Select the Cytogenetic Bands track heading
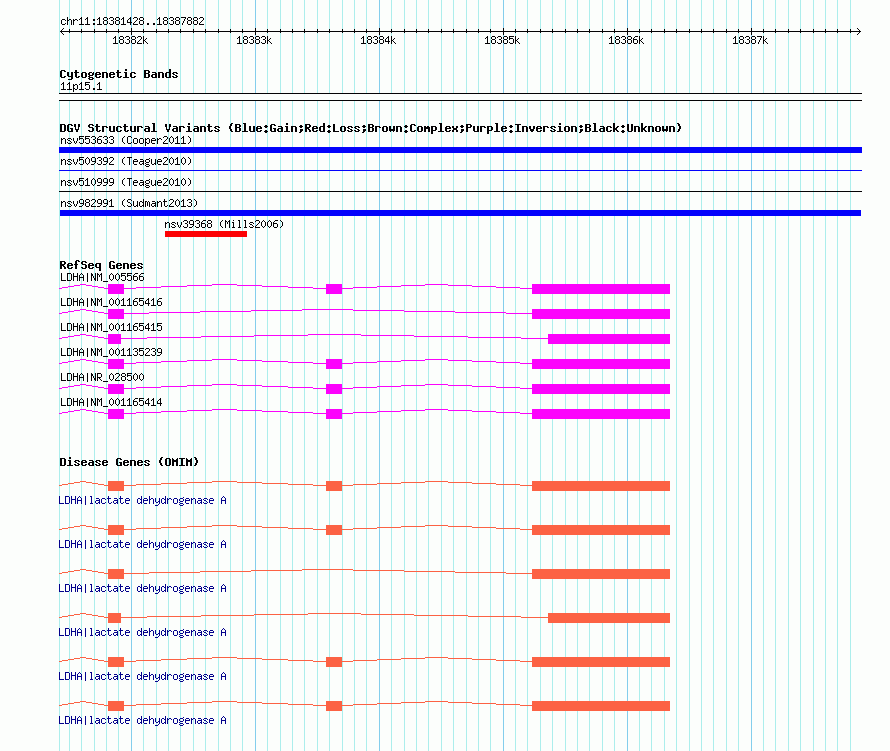Screen dimensions: 890x751 [x=119, y=74]
